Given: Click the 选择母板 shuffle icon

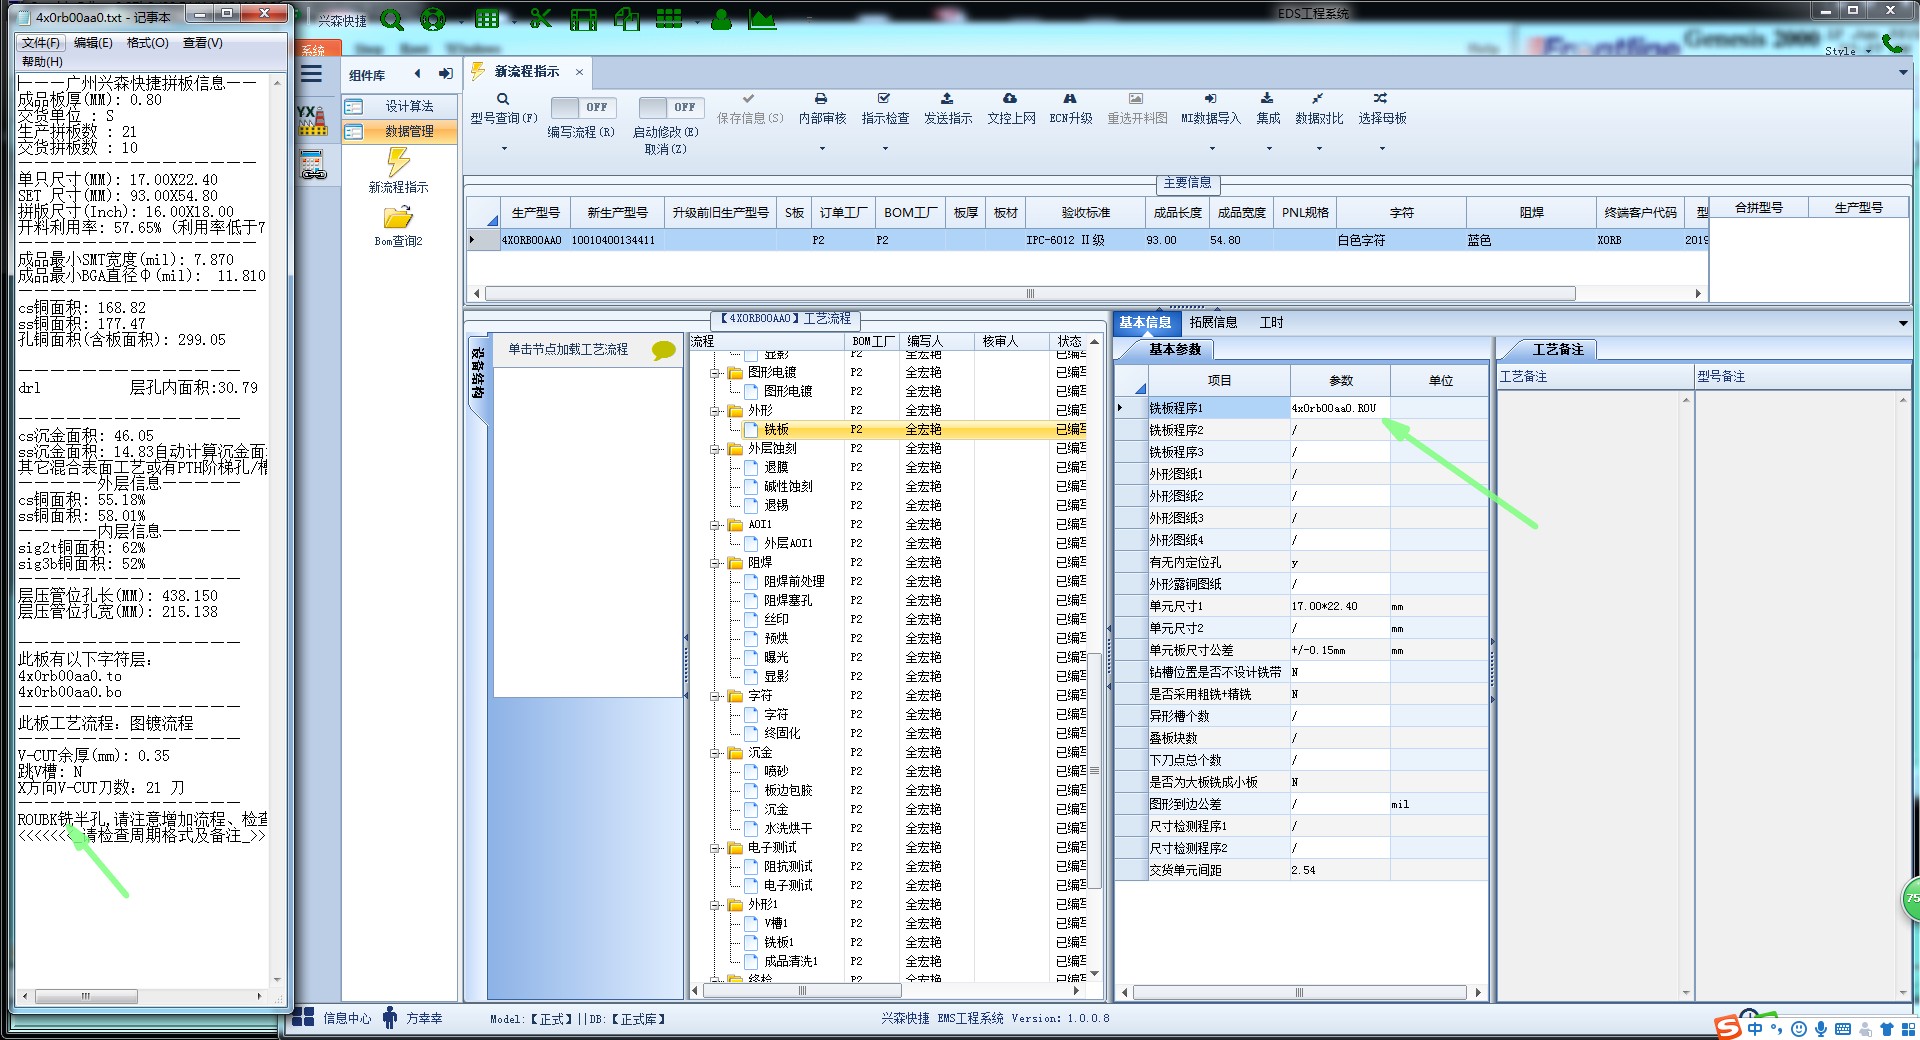Looking at the screenshot, I should [x=1380, y=99].
